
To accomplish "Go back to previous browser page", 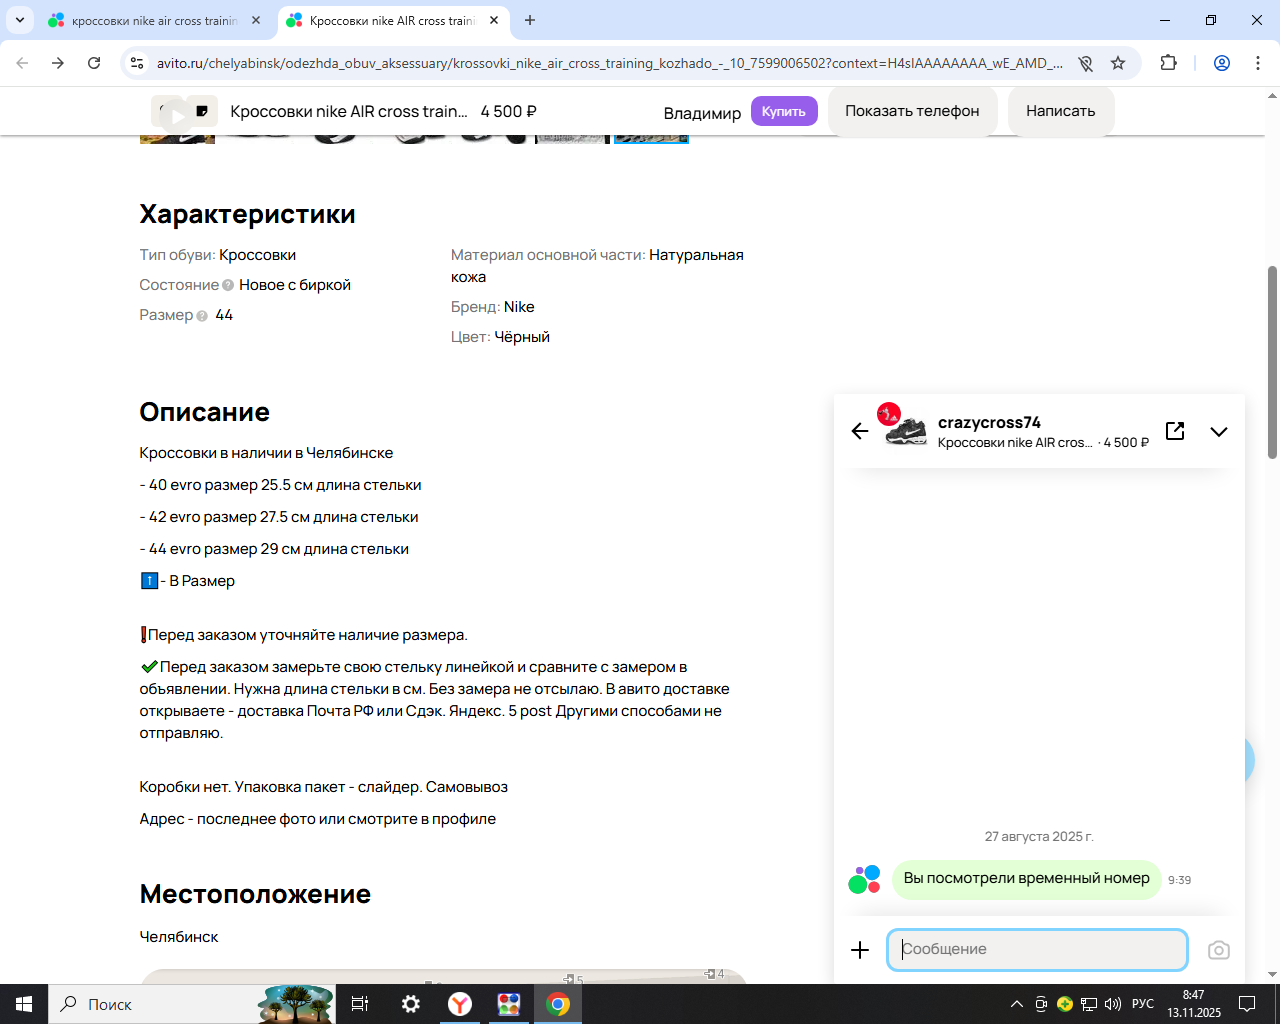I will [22, 63].
